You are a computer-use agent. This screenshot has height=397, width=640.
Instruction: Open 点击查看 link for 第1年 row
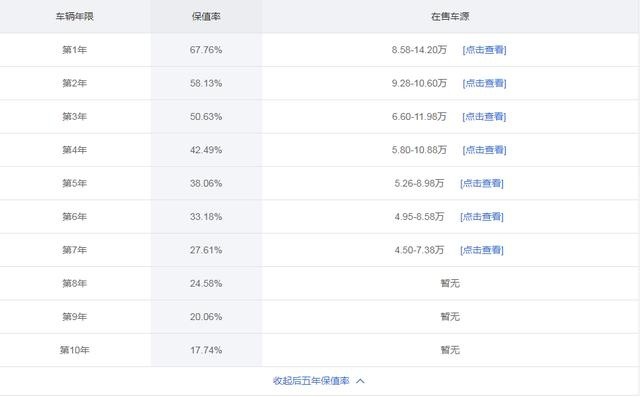click(x=484, y=50)
